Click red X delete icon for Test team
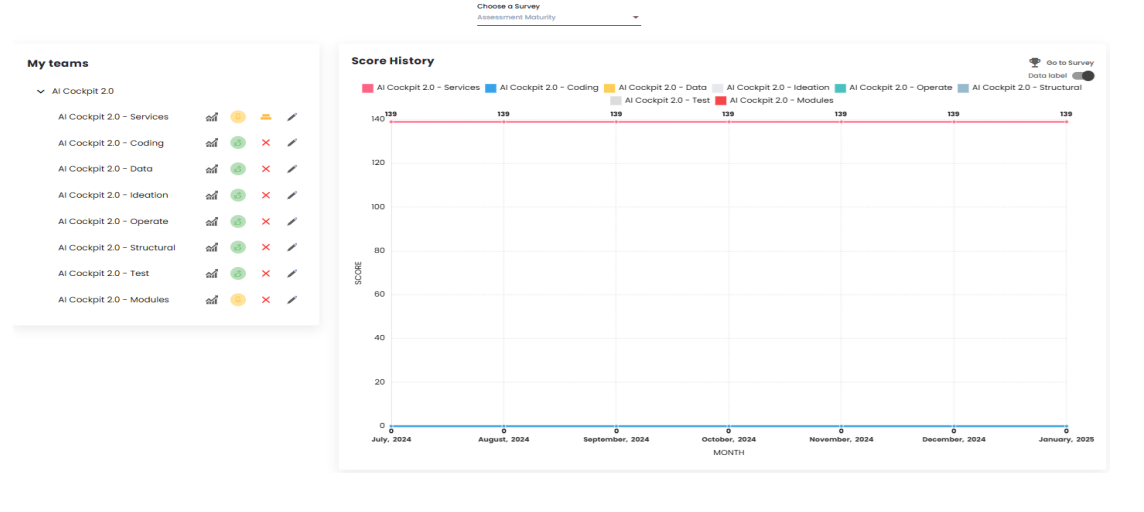 [x=266, y=273]
